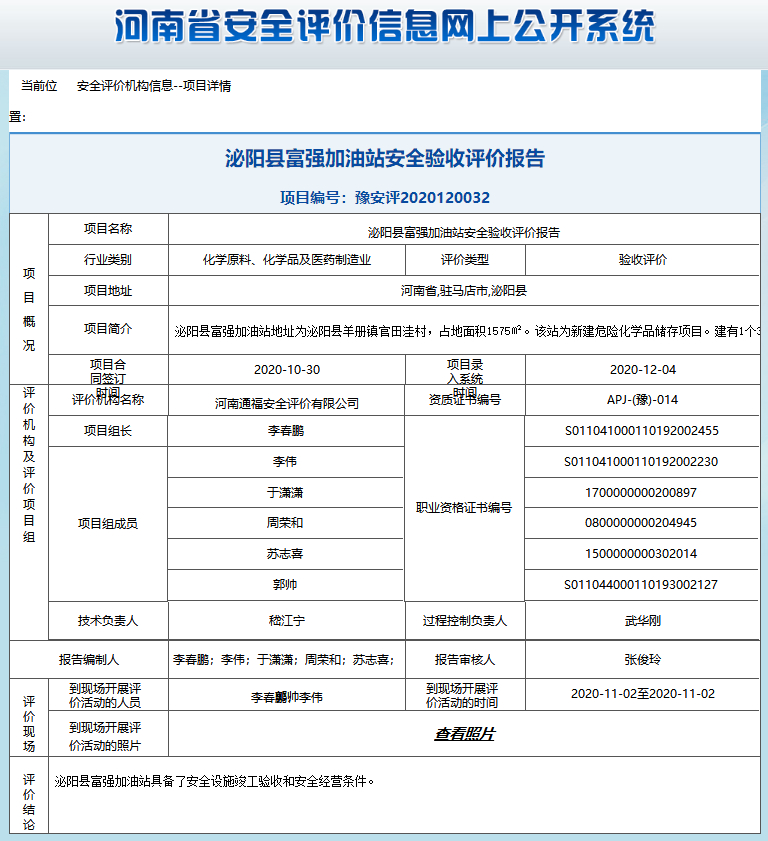Select technical lead name 嵇江宁
Viewport: 768px width, 841px height.
coord(287,621)
